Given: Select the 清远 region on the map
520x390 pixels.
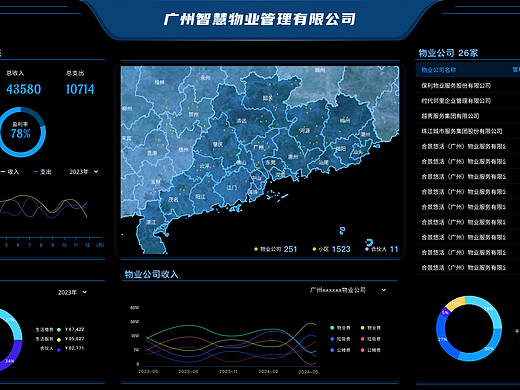Looking at the screenshot, I should point(241,121).
